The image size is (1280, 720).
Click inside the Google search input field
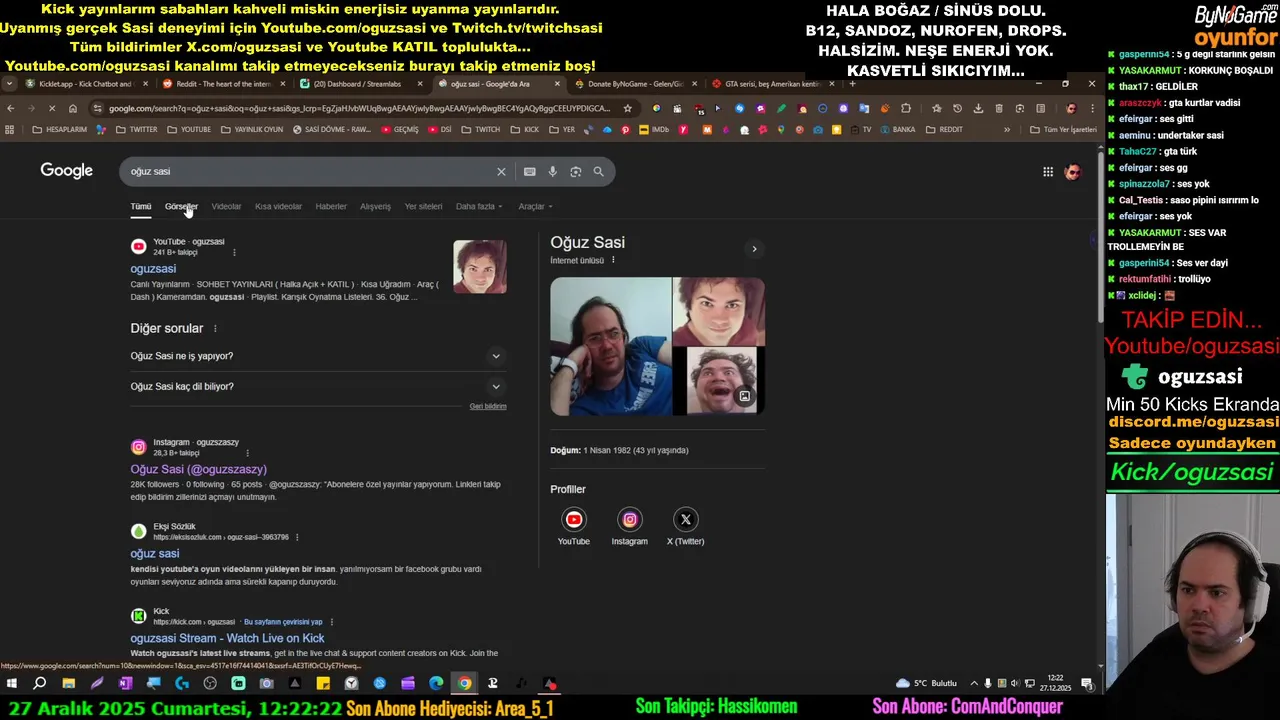coord(310,172)
